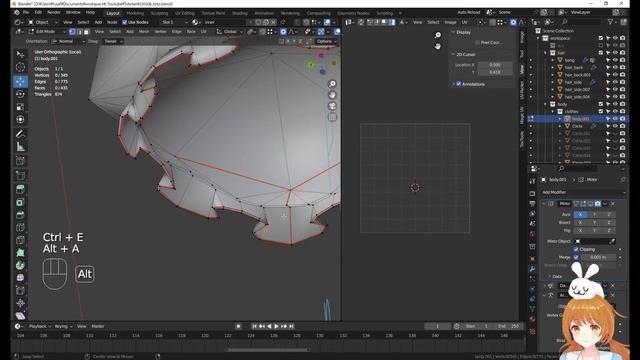Open the Normal orientation dropdown
Image resolution: width=640 pixels, height=360 pixels.
point(69,41)
